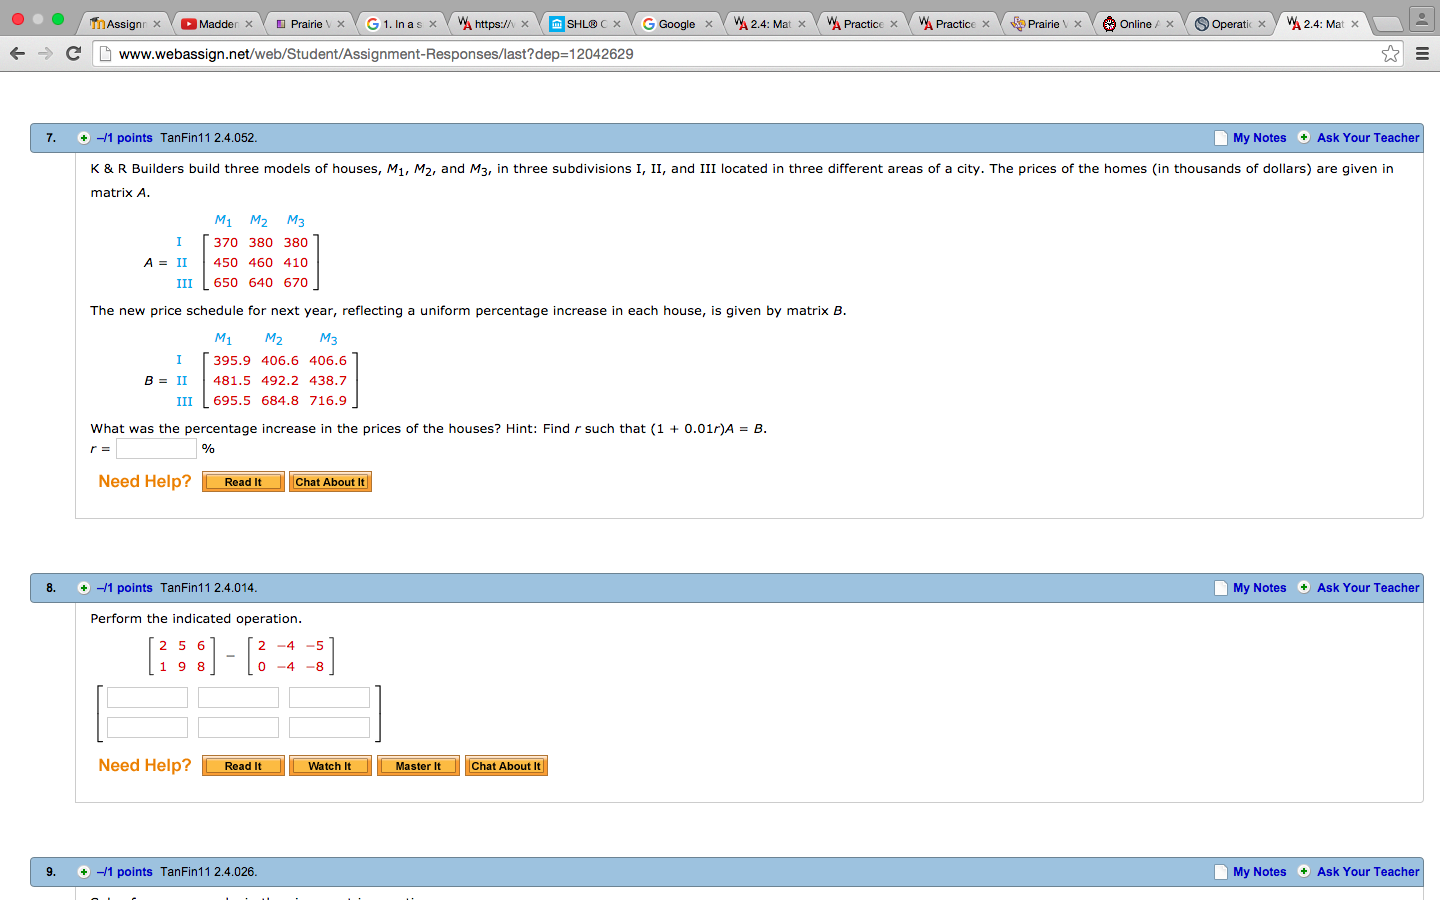Screen dimensions: 1440x900
Task: Open My Notes for question 9
Action: point(1259,872)
